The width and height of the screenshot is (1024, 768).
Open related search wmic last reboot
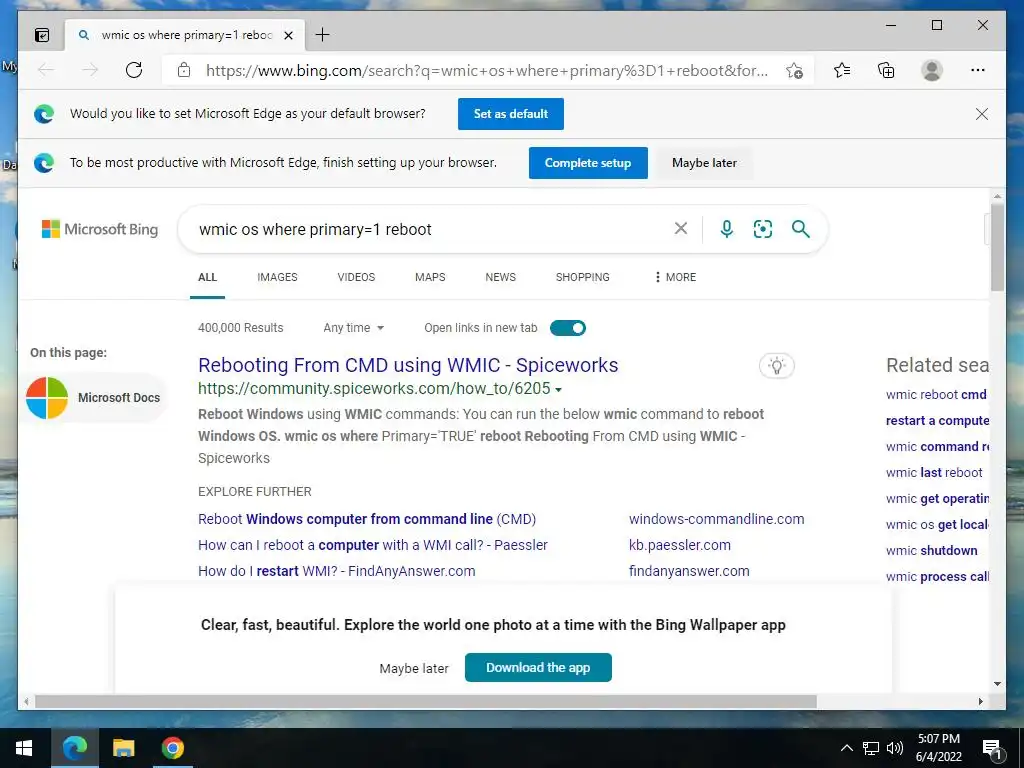point(934,473)
